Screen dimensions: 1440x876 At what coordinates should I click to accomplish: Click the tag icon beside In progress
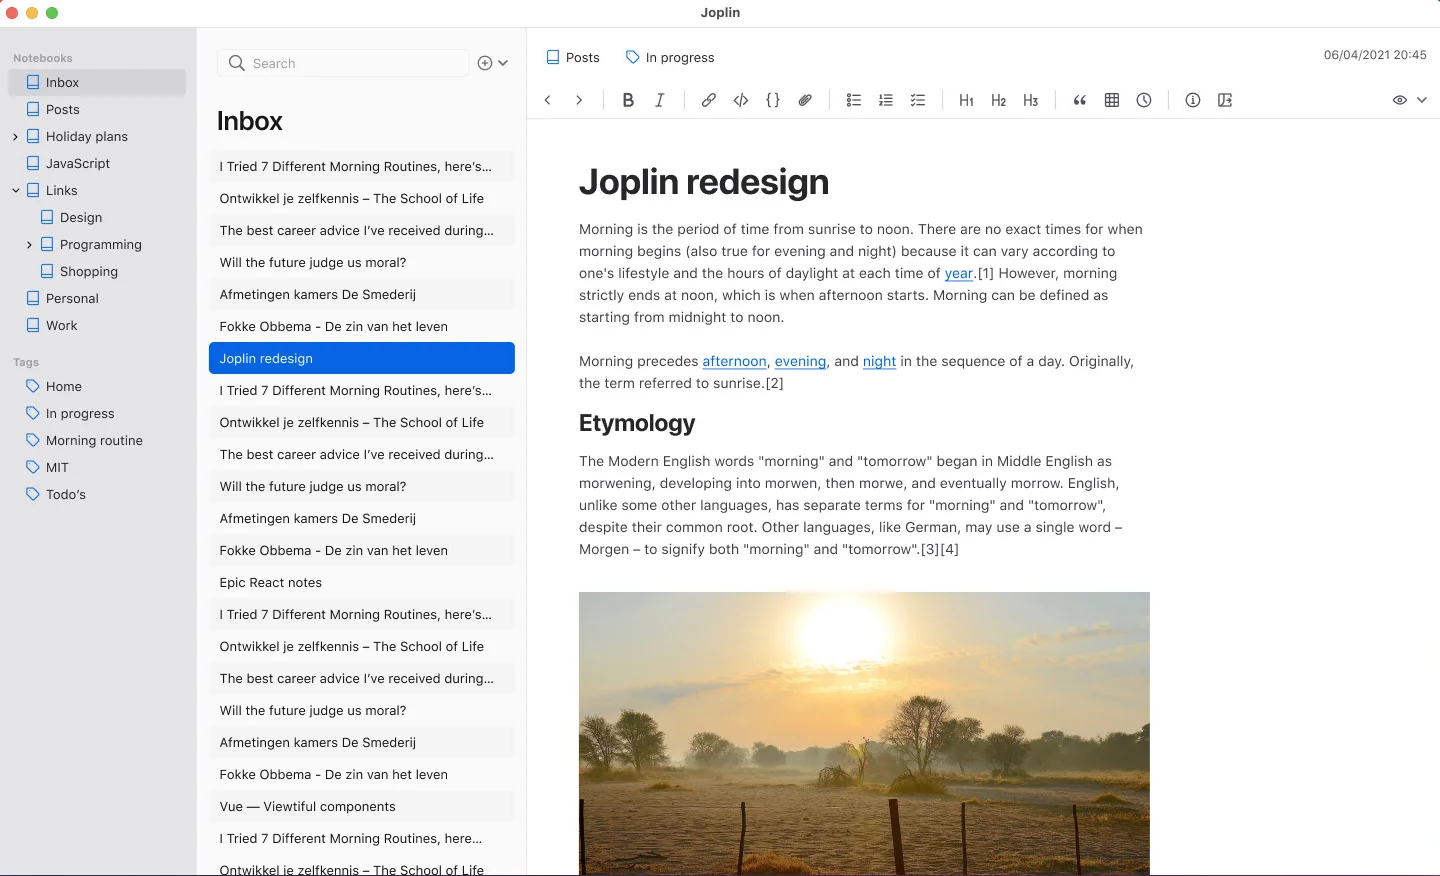point(632,57)
